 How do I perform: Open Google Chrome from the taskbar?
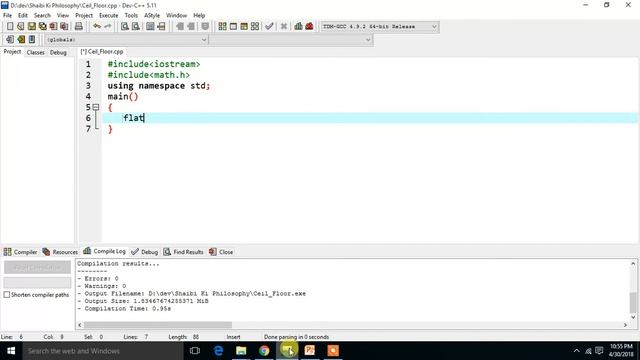[x=264, y=351]
